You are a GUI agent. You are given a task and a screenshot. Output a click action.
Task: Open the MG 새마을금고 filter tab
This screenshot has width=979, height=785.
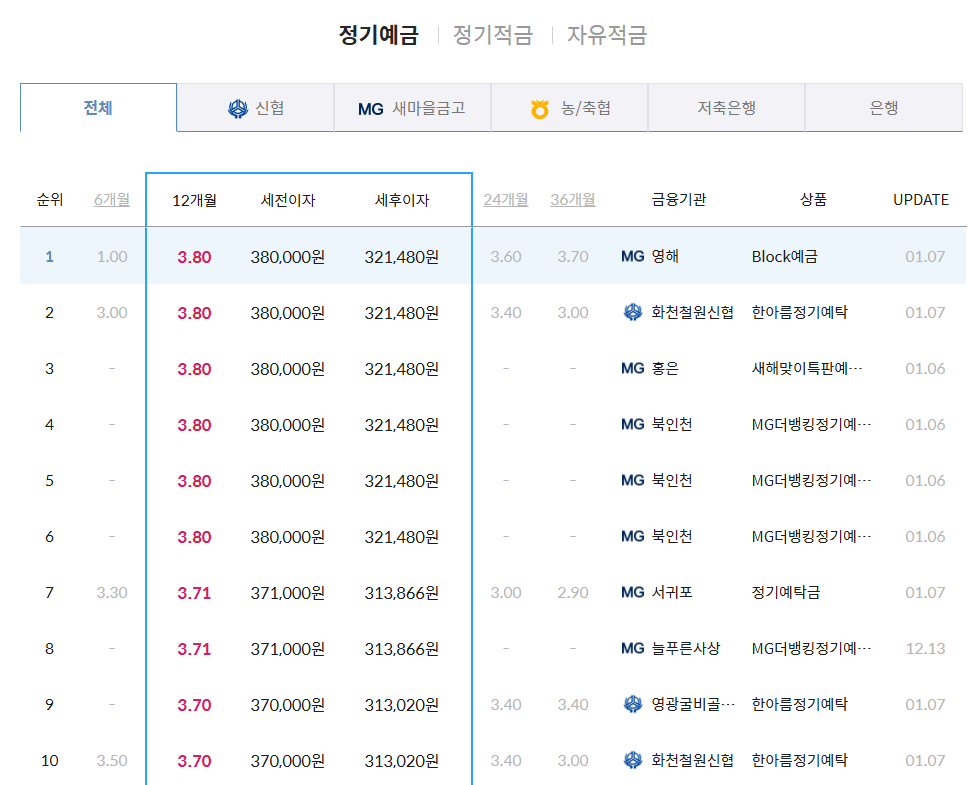click(412, 107)
